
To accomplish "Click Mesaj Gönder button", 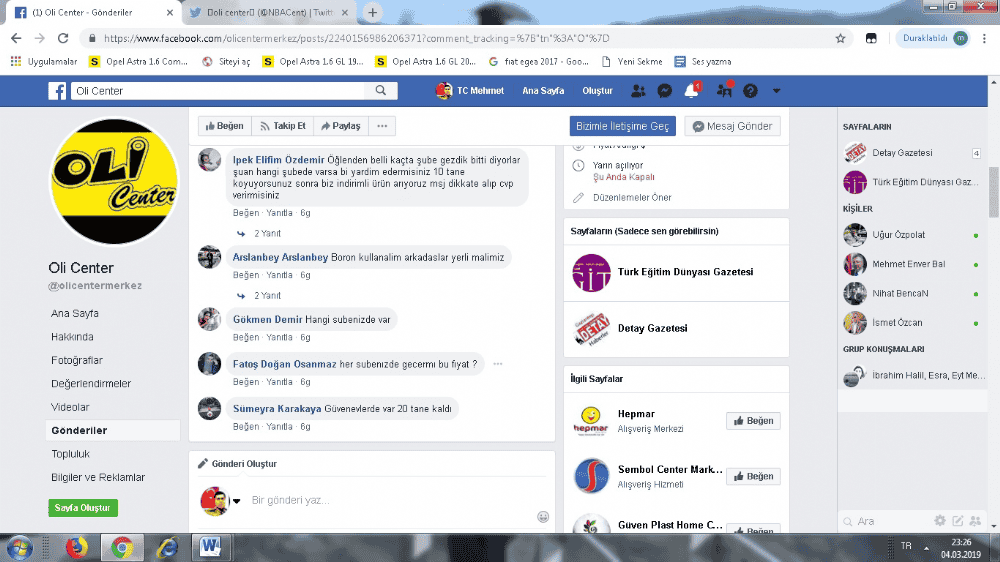I will (x=732, y=126).
